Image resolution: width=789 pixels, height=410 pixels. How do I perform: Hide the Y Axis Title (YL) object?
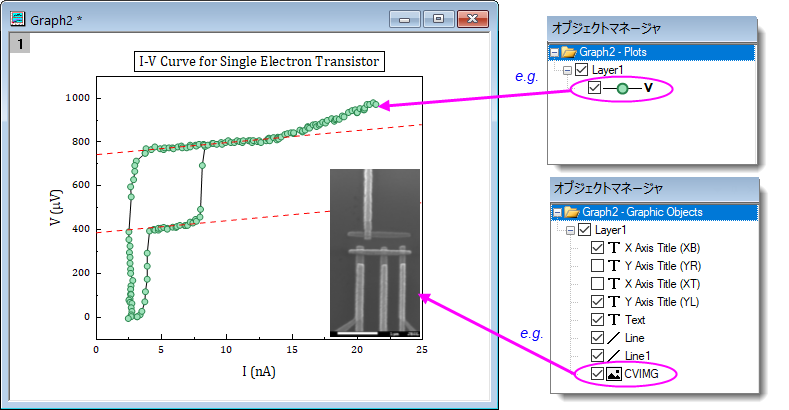pyautogui.click(x=597, y=301)
